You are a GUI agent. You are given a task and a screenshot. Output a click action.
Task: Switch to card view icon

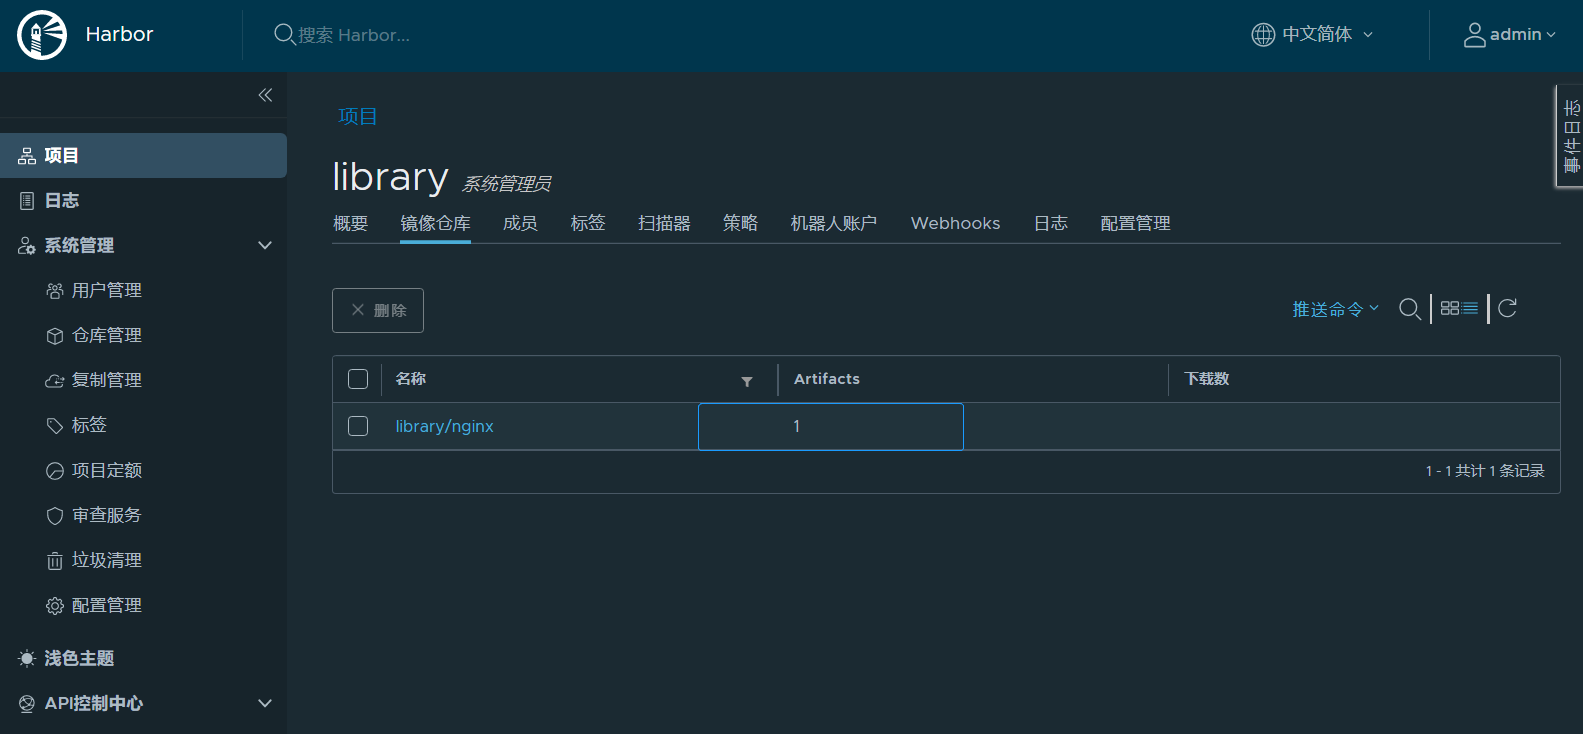1450,308
